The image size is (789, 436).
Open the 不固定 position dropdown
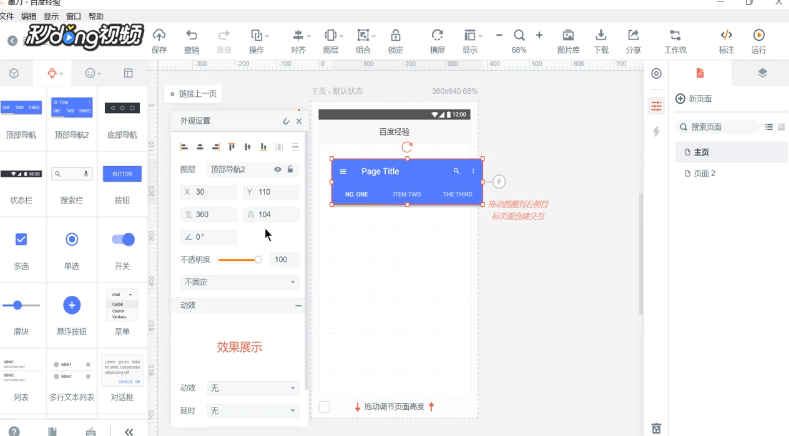pyautogui.click(x=239, y=282)
